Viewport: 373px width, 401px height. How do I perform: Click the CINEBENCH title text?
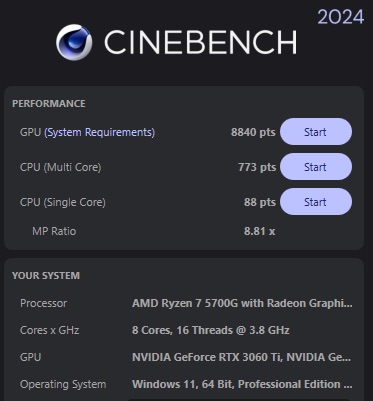200,42
